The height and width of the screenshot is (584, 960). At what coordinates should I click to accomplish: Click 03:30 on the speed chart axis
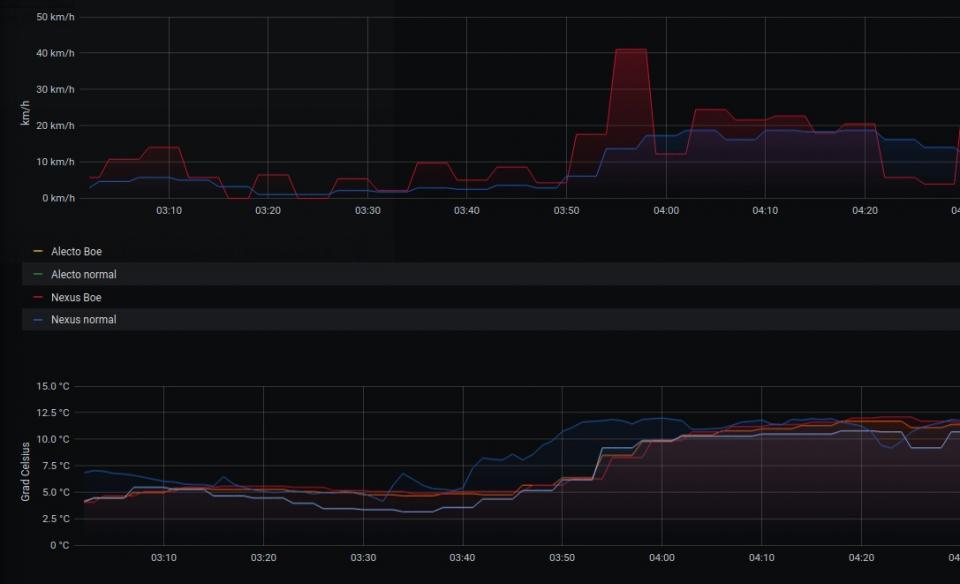tap(367, 211)
